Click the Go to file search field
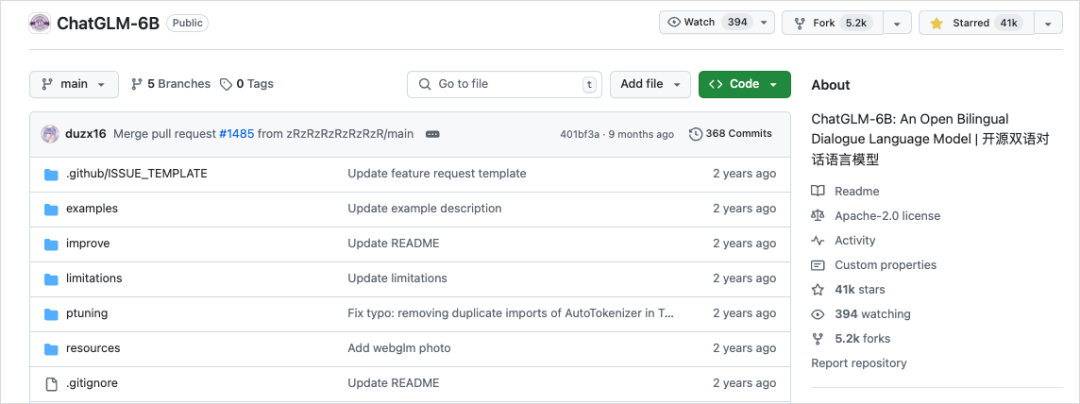This screenshot has height=404, width=1080. pyautogui.click(x=500, y=85)
